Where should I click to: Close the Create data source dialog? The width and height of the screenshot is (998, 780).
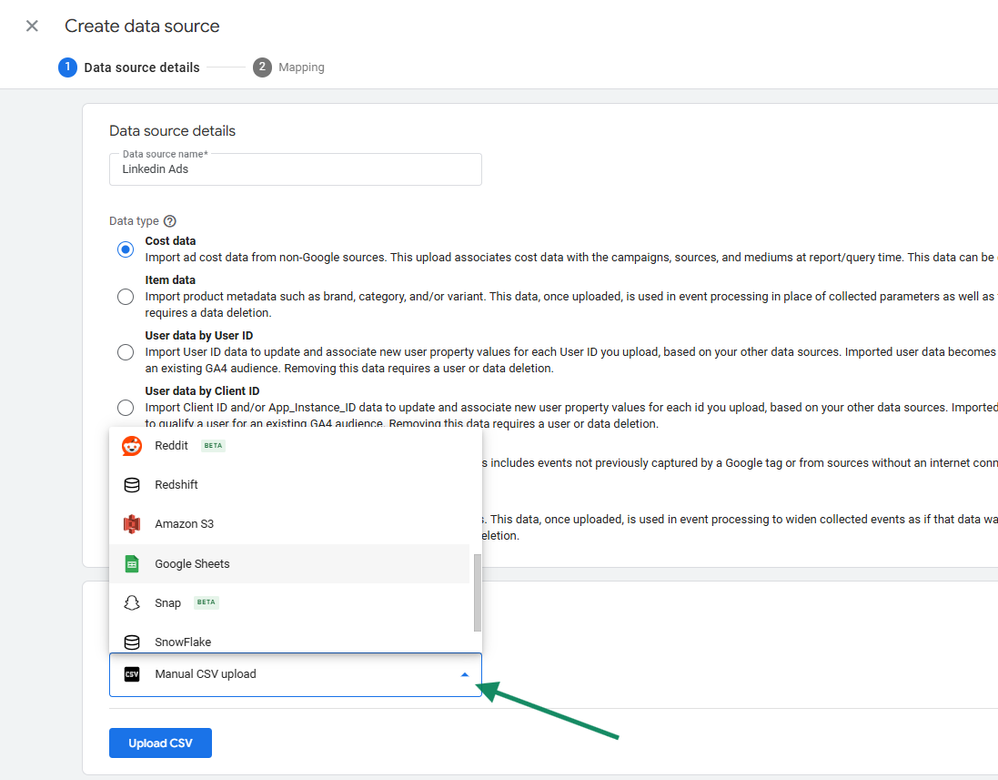(x=32, y=26)
